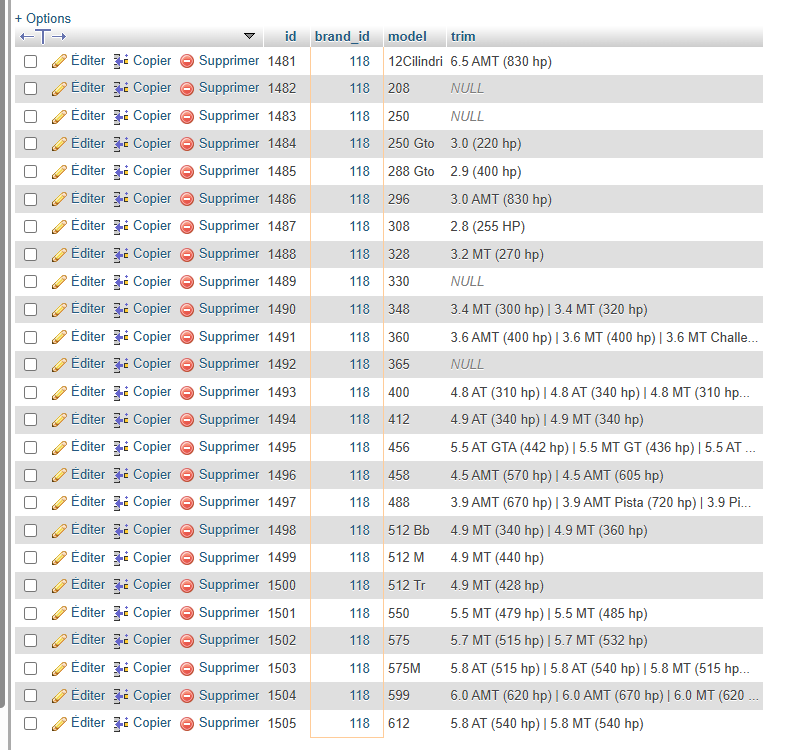
Task: Expand the + Options link
Action: point(43,18)
